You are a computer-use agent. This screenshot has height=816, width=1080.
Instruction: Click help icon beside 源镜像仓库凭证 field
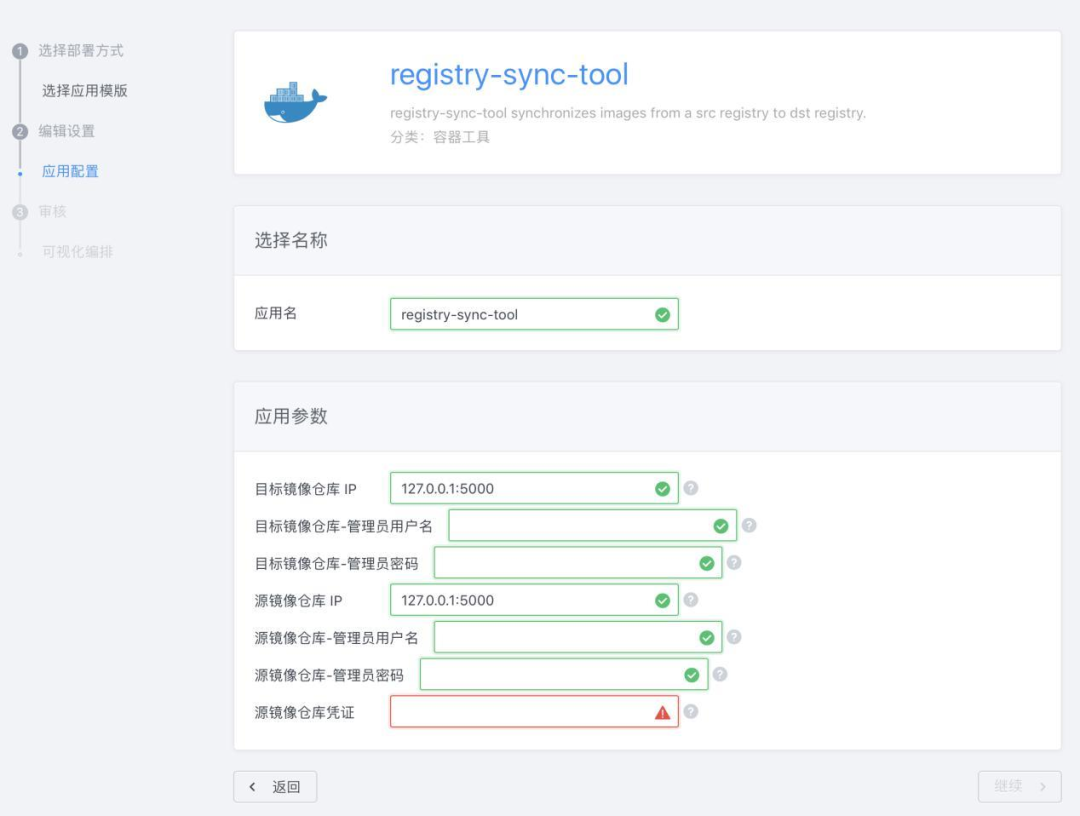click(x=690, y=712)
